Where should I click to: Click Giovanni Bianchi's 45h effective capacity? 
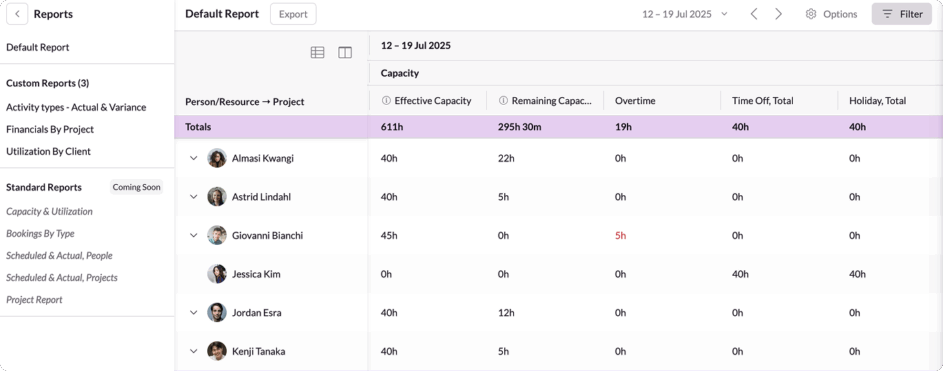point(389,235)
